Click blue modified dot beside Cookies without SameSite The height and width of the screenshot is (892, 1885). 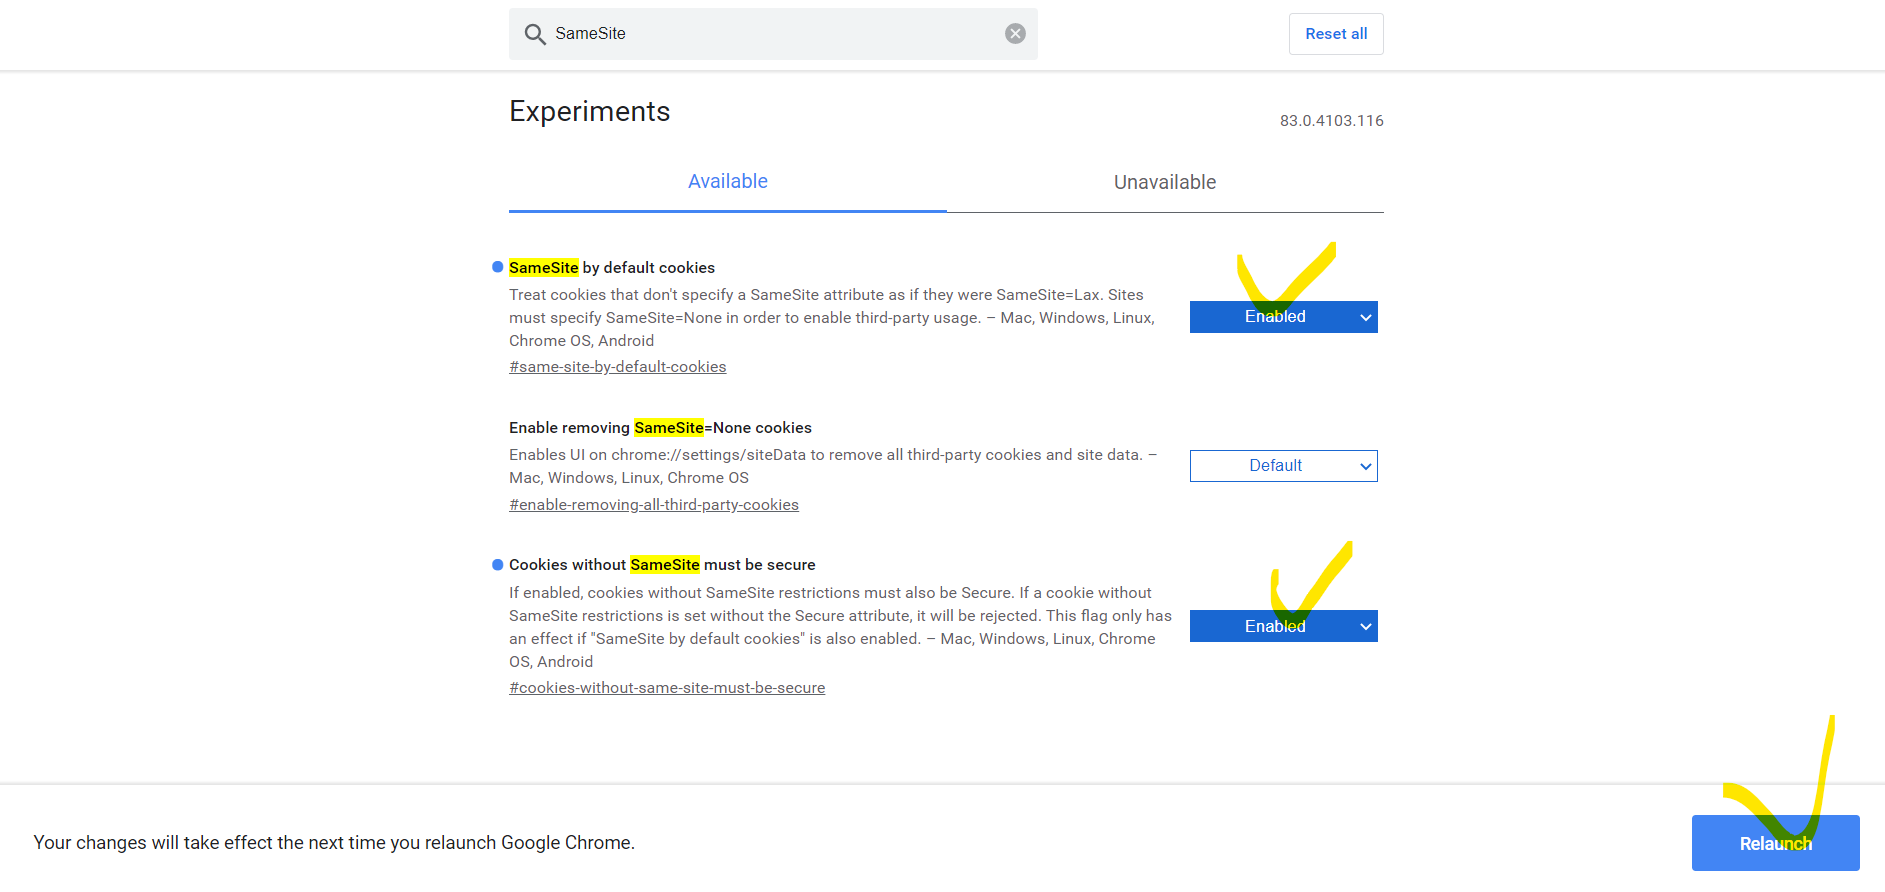coord(498,565)
